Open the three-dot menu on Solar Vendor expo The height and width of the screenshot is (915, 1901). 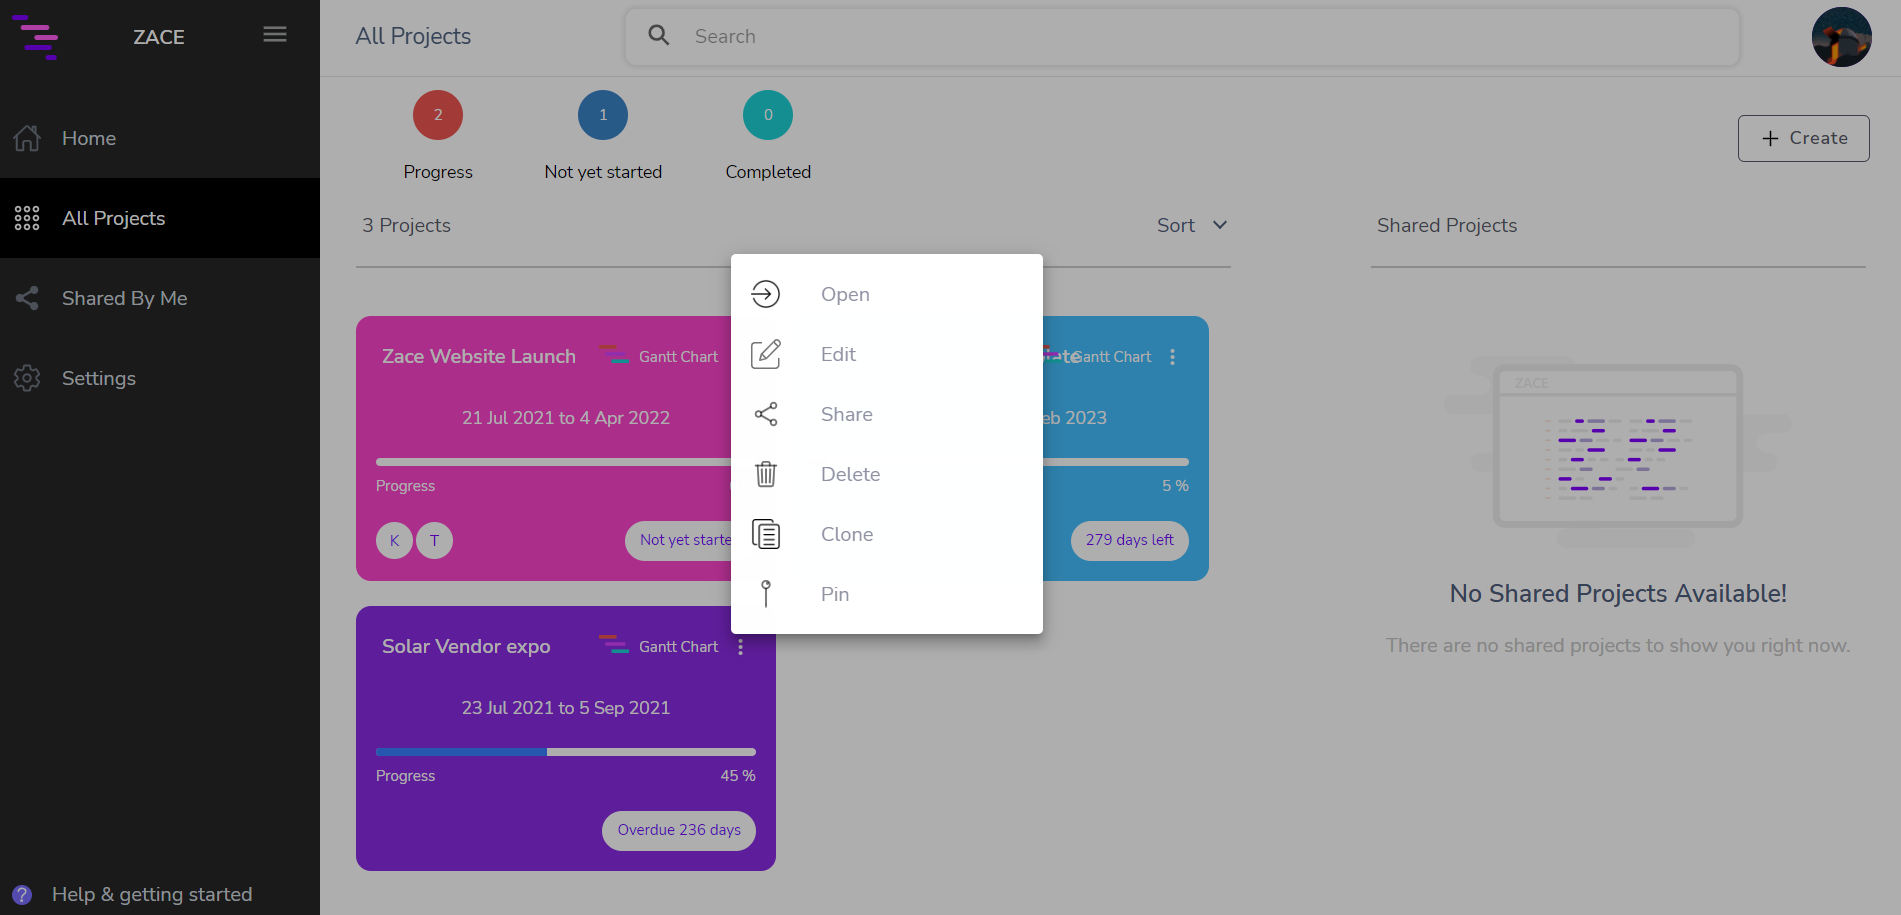(x=741, y=646)
